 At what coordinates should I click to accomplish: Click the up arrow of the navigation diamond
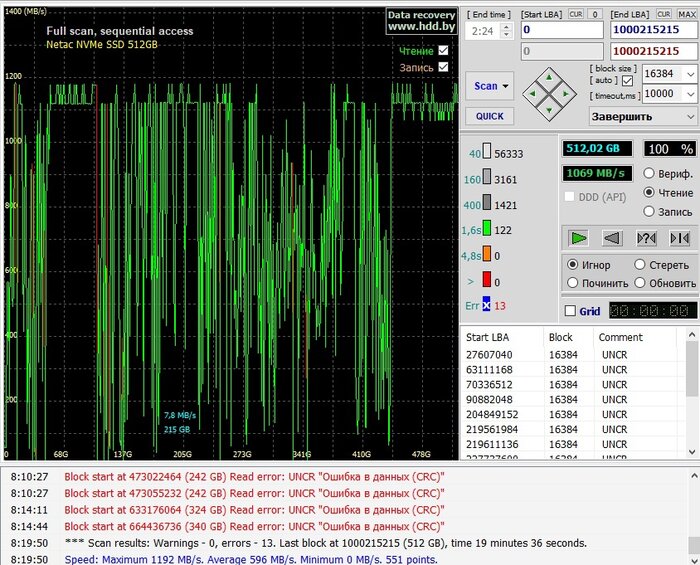(x=549, y=78)
